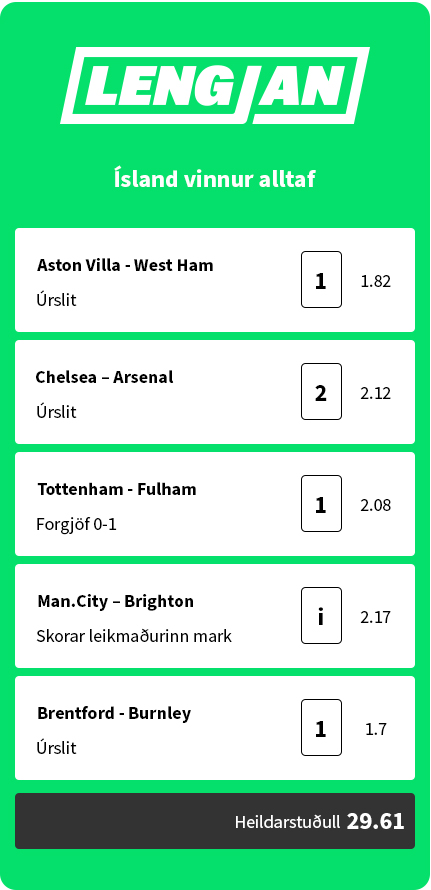Viewport: 431px width, 890px height.
Task: Open the Man.City – Brighton match title
Action: point(116,601)
